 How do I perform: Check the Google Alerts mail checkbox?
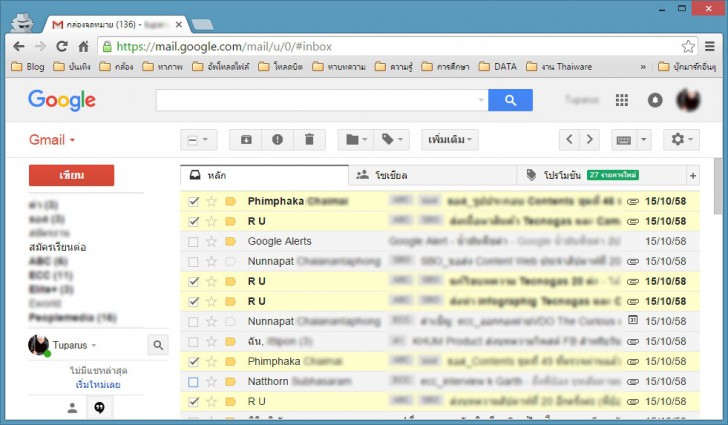click(x=193, y=242)
